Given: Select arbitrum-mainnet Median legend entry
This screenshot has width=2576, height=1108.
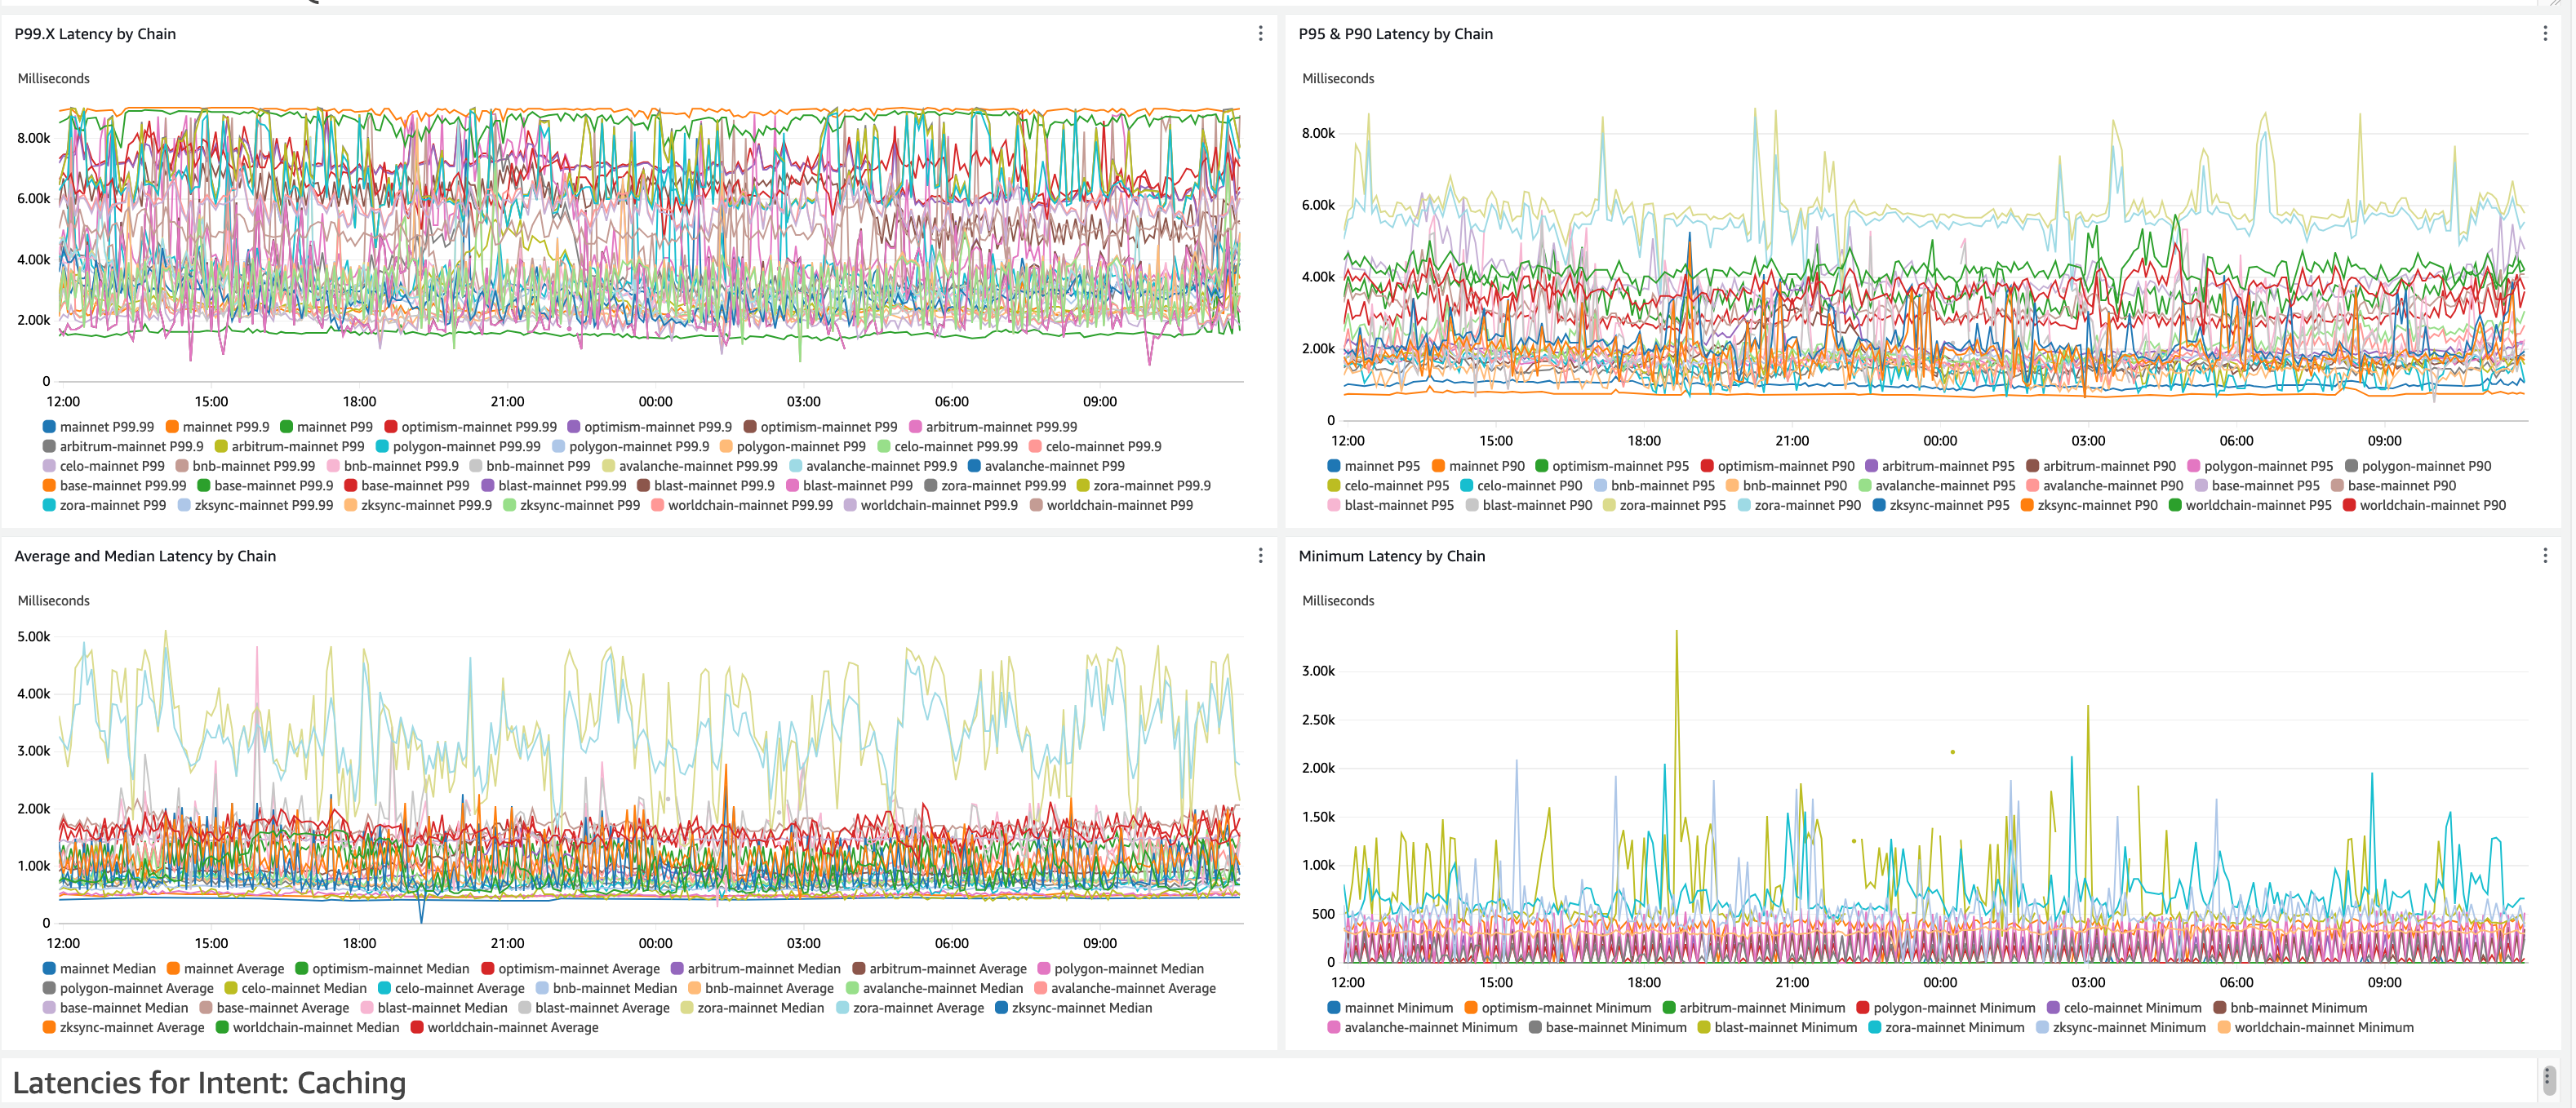Looking at the screenshot, I should tap(755, 969).
